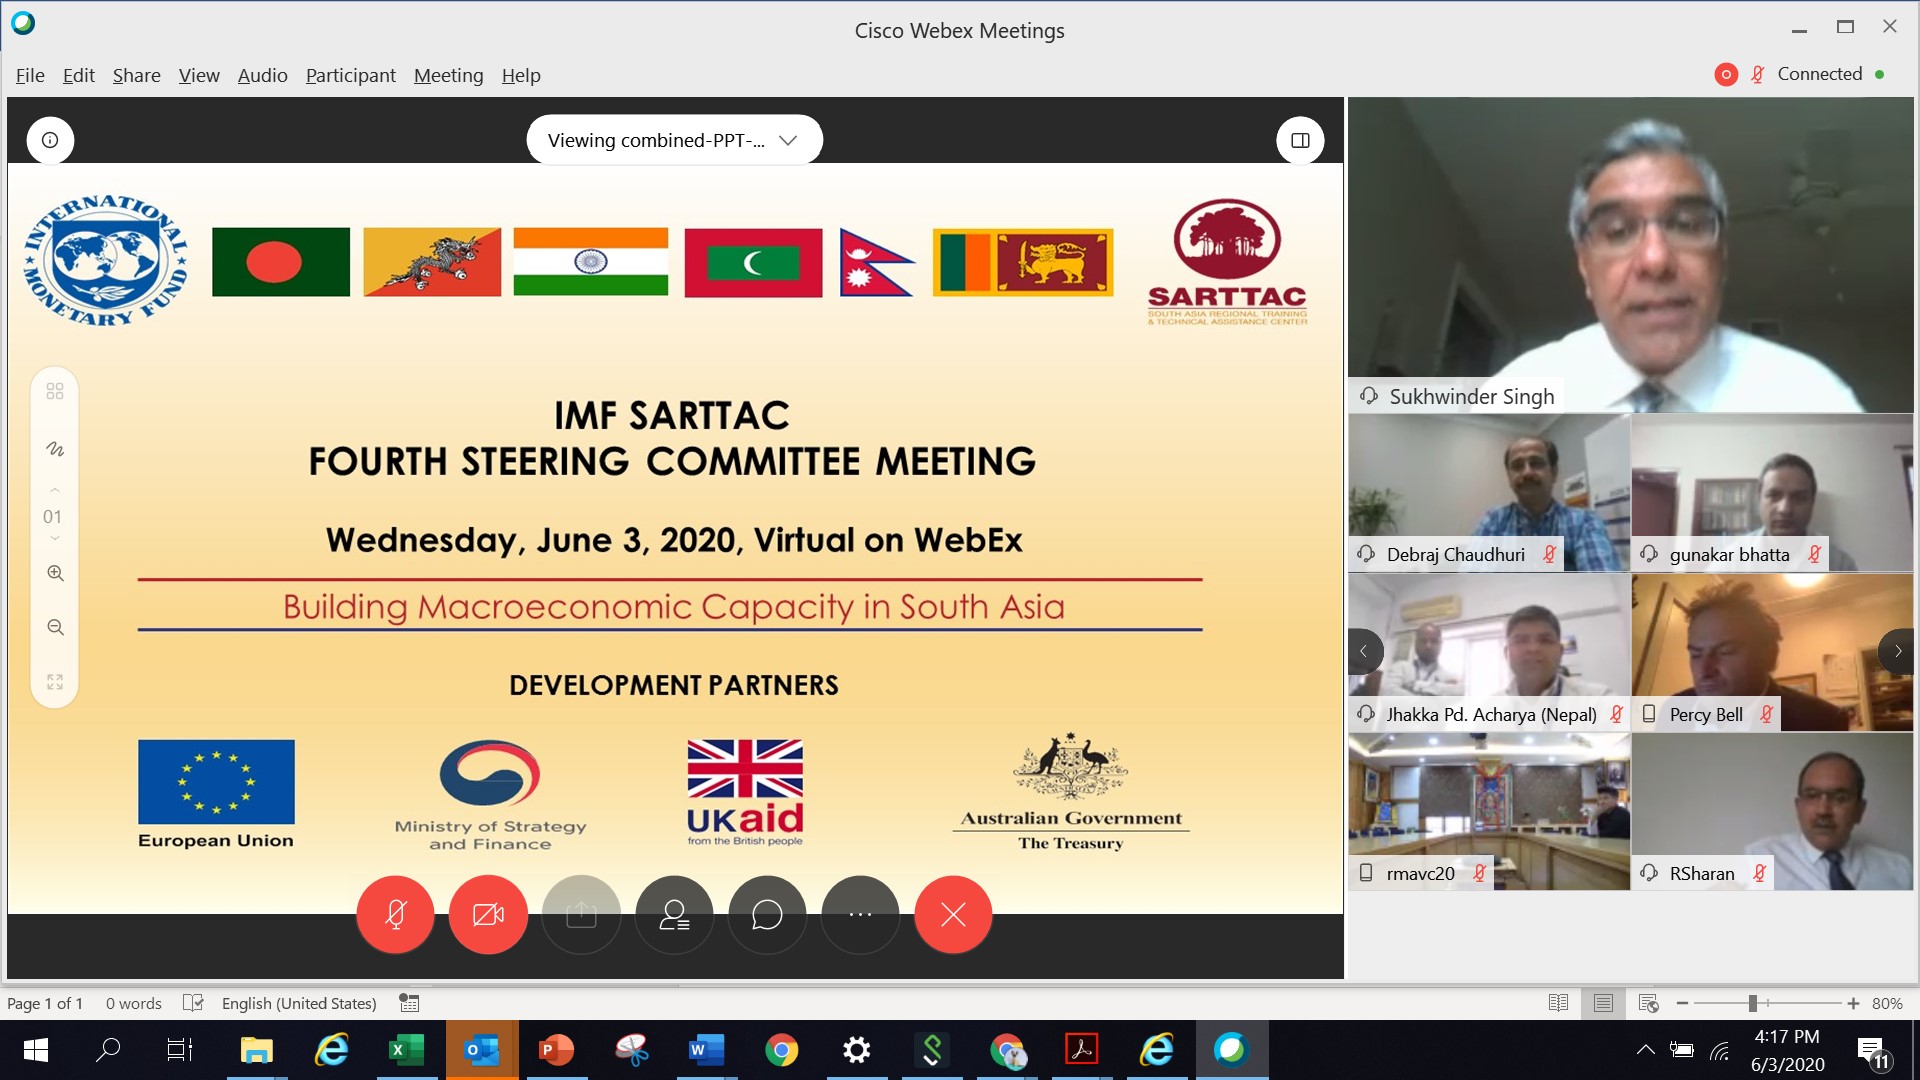Select Percy Bell's video tile
Screen dimensions: 1920x1080
pos(1772,651)
